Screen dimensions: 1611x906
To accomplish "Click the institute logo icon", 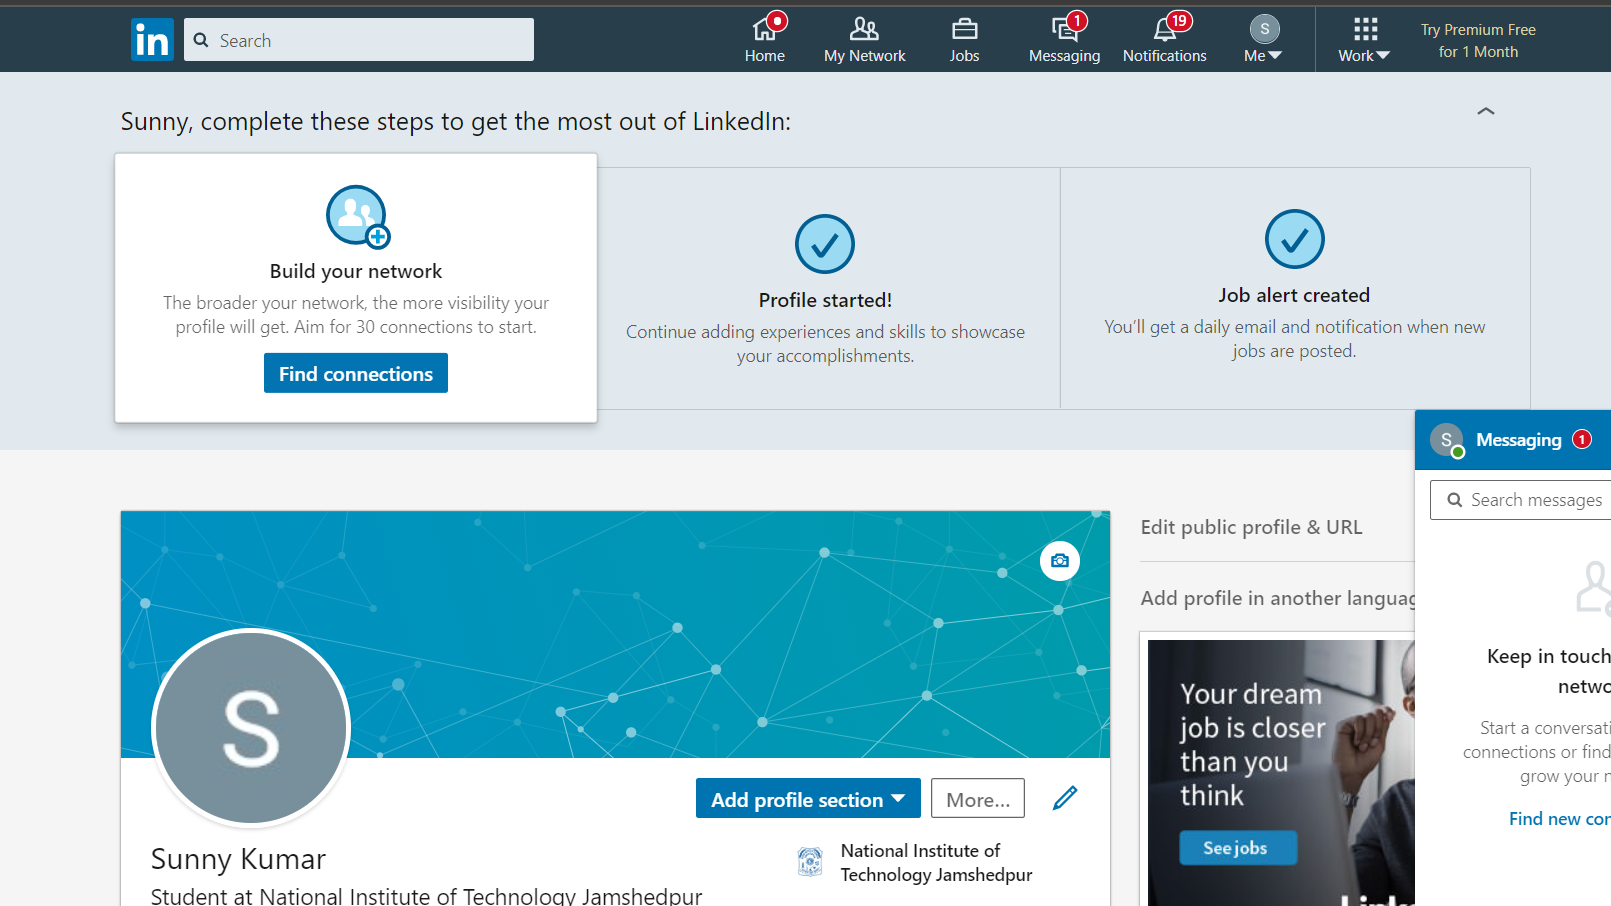I will point(810,861).
